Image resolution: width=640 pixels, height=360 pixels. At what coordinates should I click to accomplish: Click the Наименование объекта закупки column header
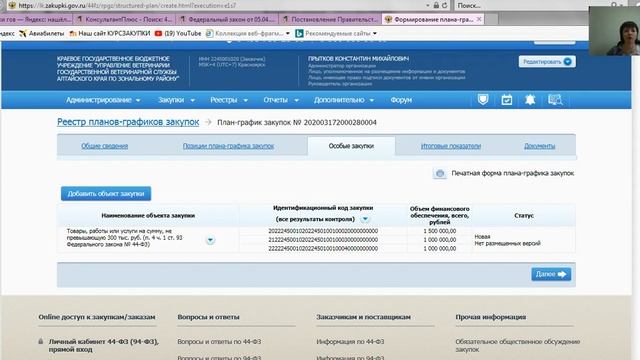coord(148,215)
